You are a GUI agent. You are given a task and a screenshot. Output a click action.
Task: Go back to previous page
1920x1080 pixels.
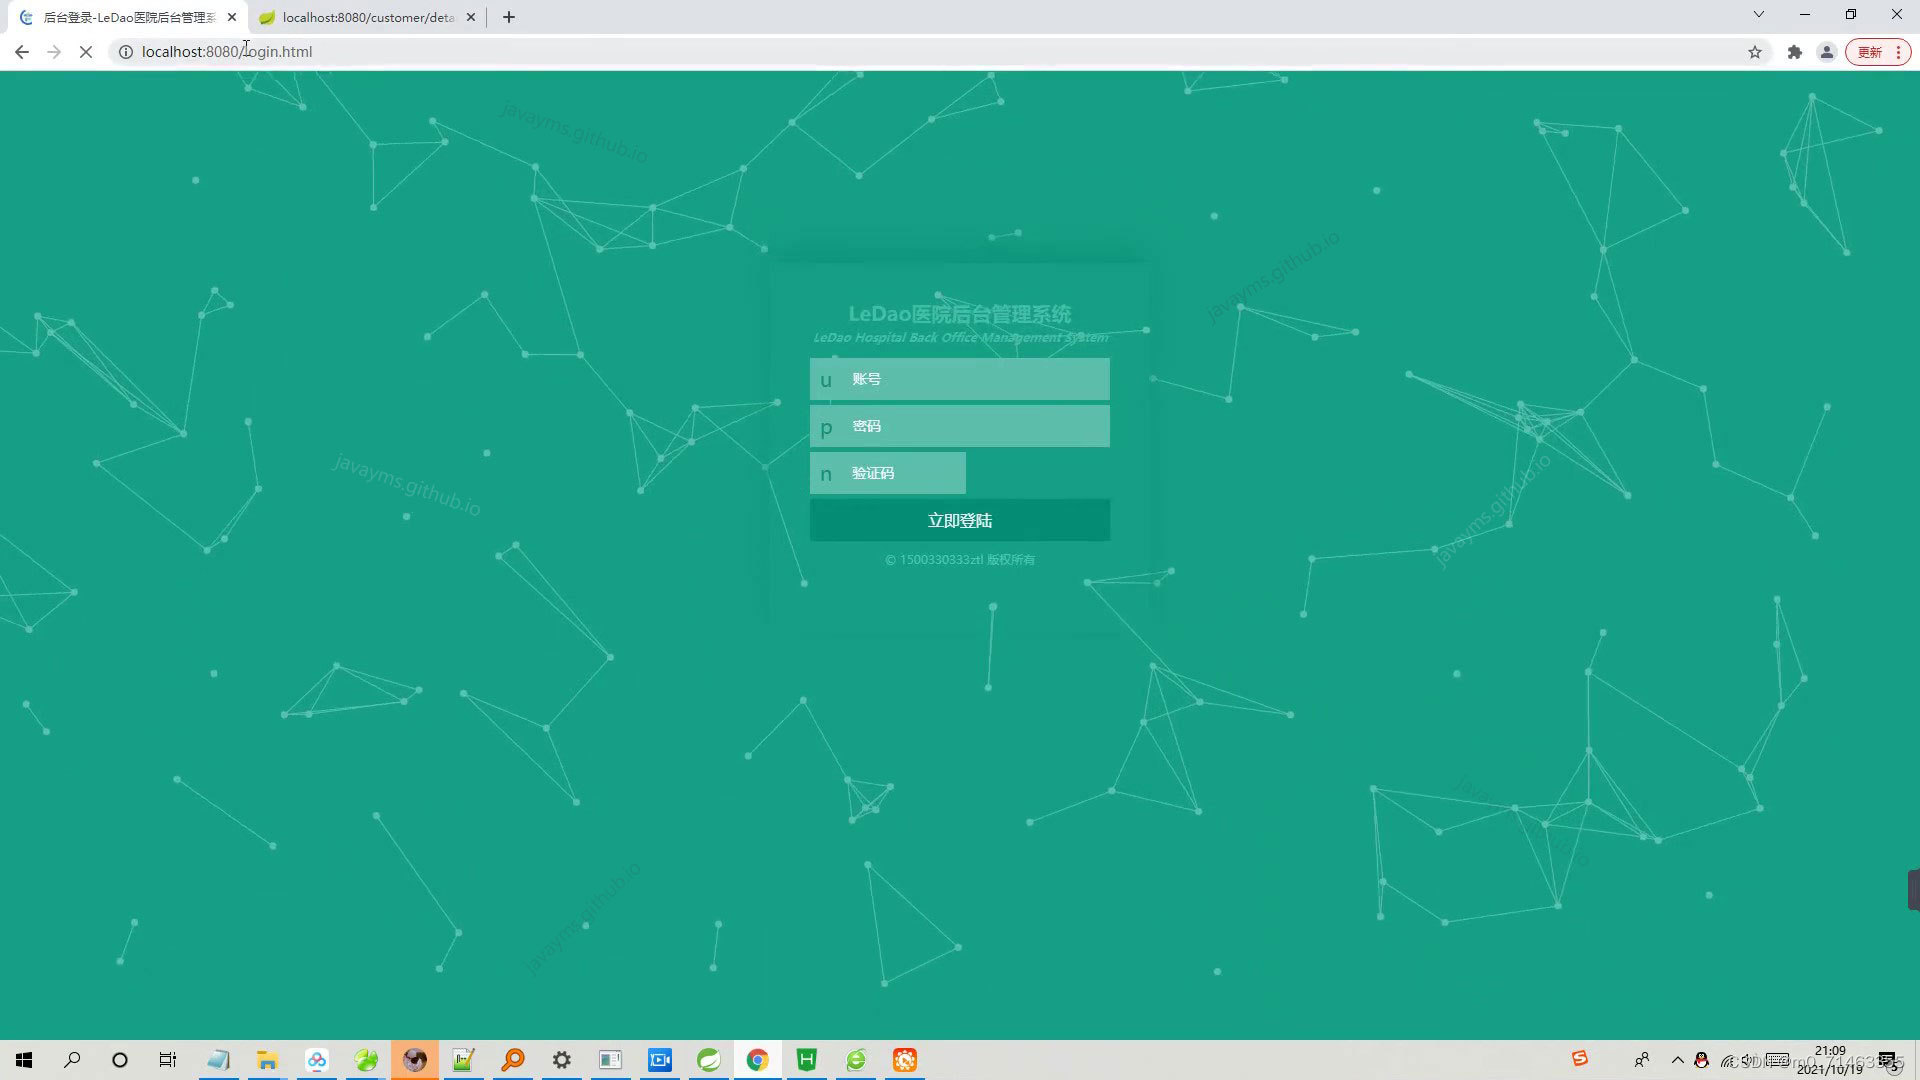[x=22, y=52]
